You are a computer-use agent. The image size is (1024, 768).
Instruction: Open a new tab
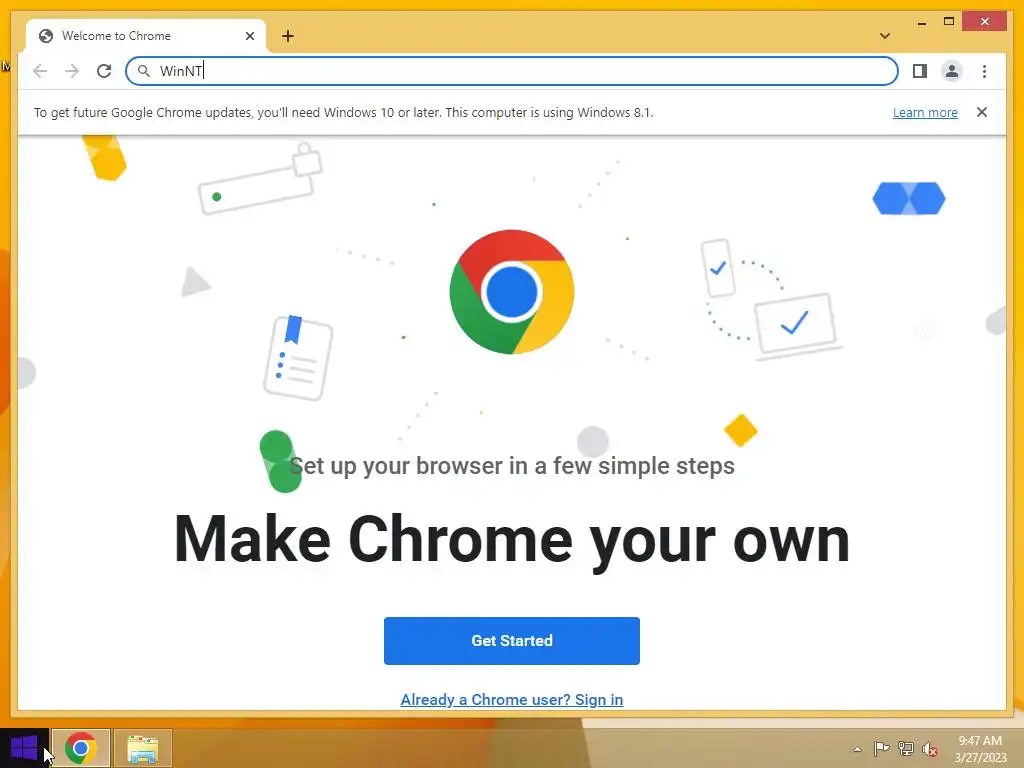[288, 36]
